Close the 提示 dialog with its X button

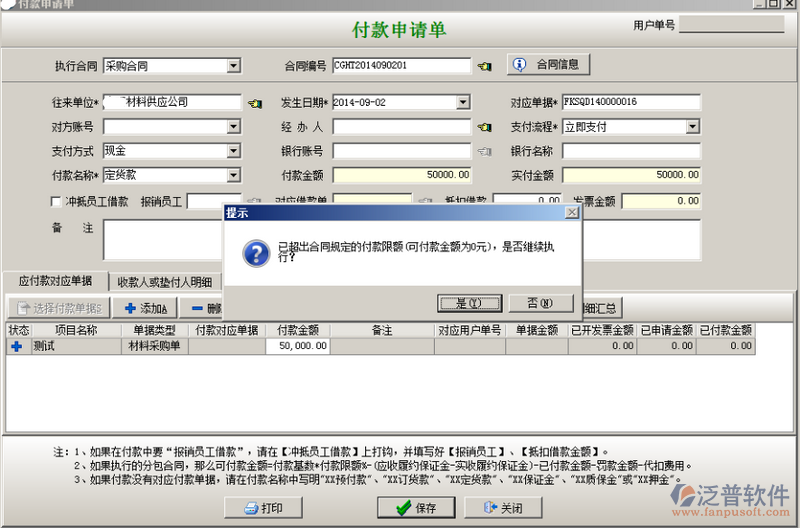572,213
